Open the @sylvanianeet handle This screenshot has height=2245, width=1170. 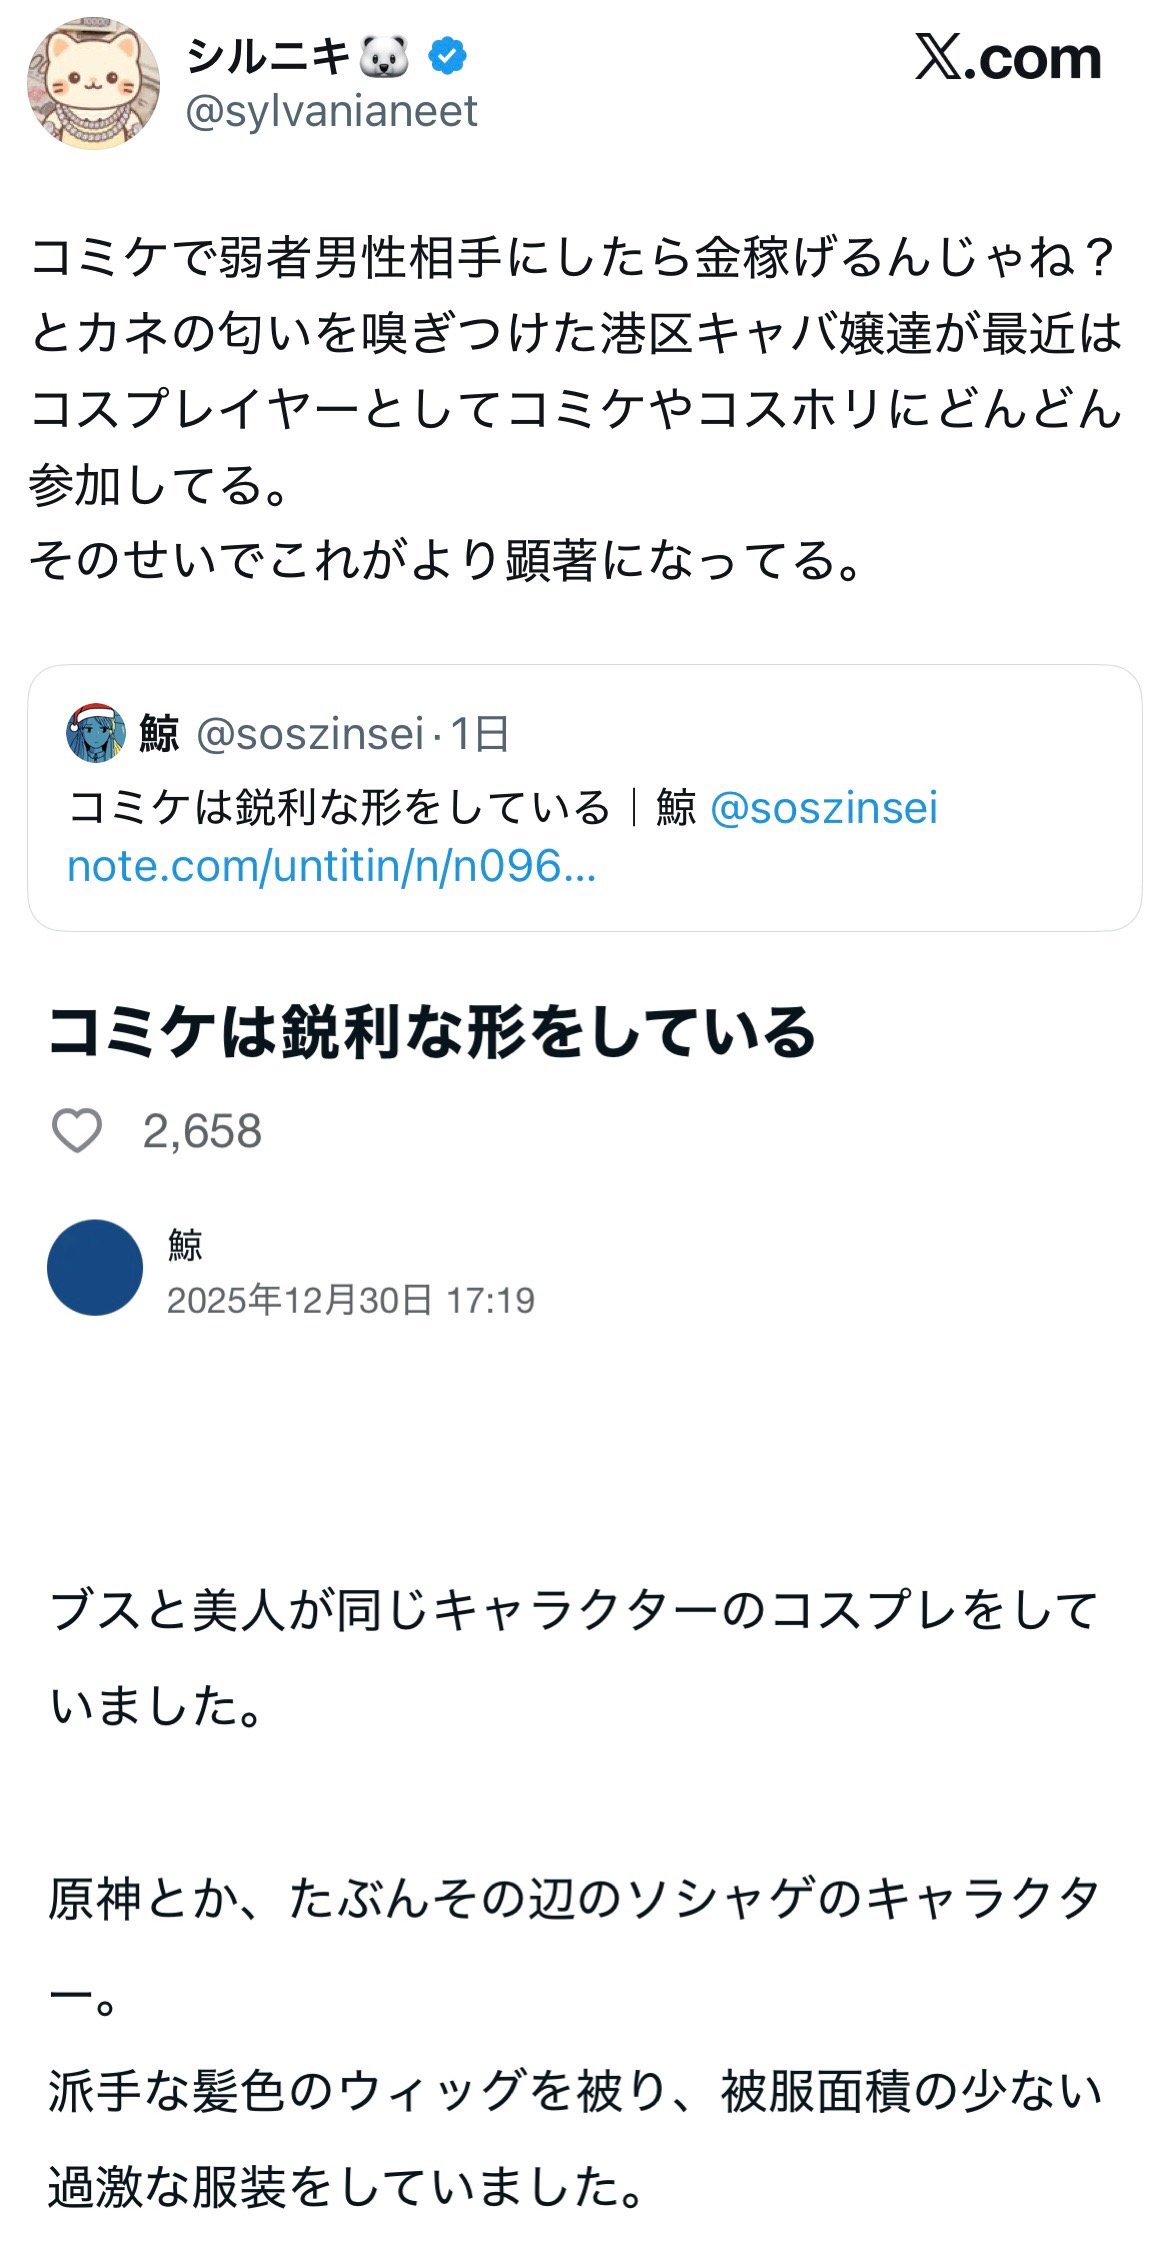[331, 111]
